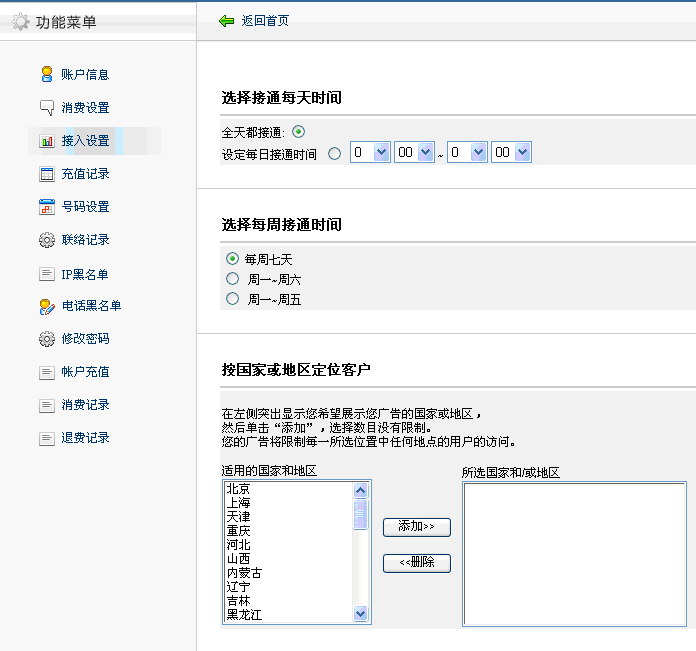Open the start minute dropdown
696x651 pixels.
(426, 152)
